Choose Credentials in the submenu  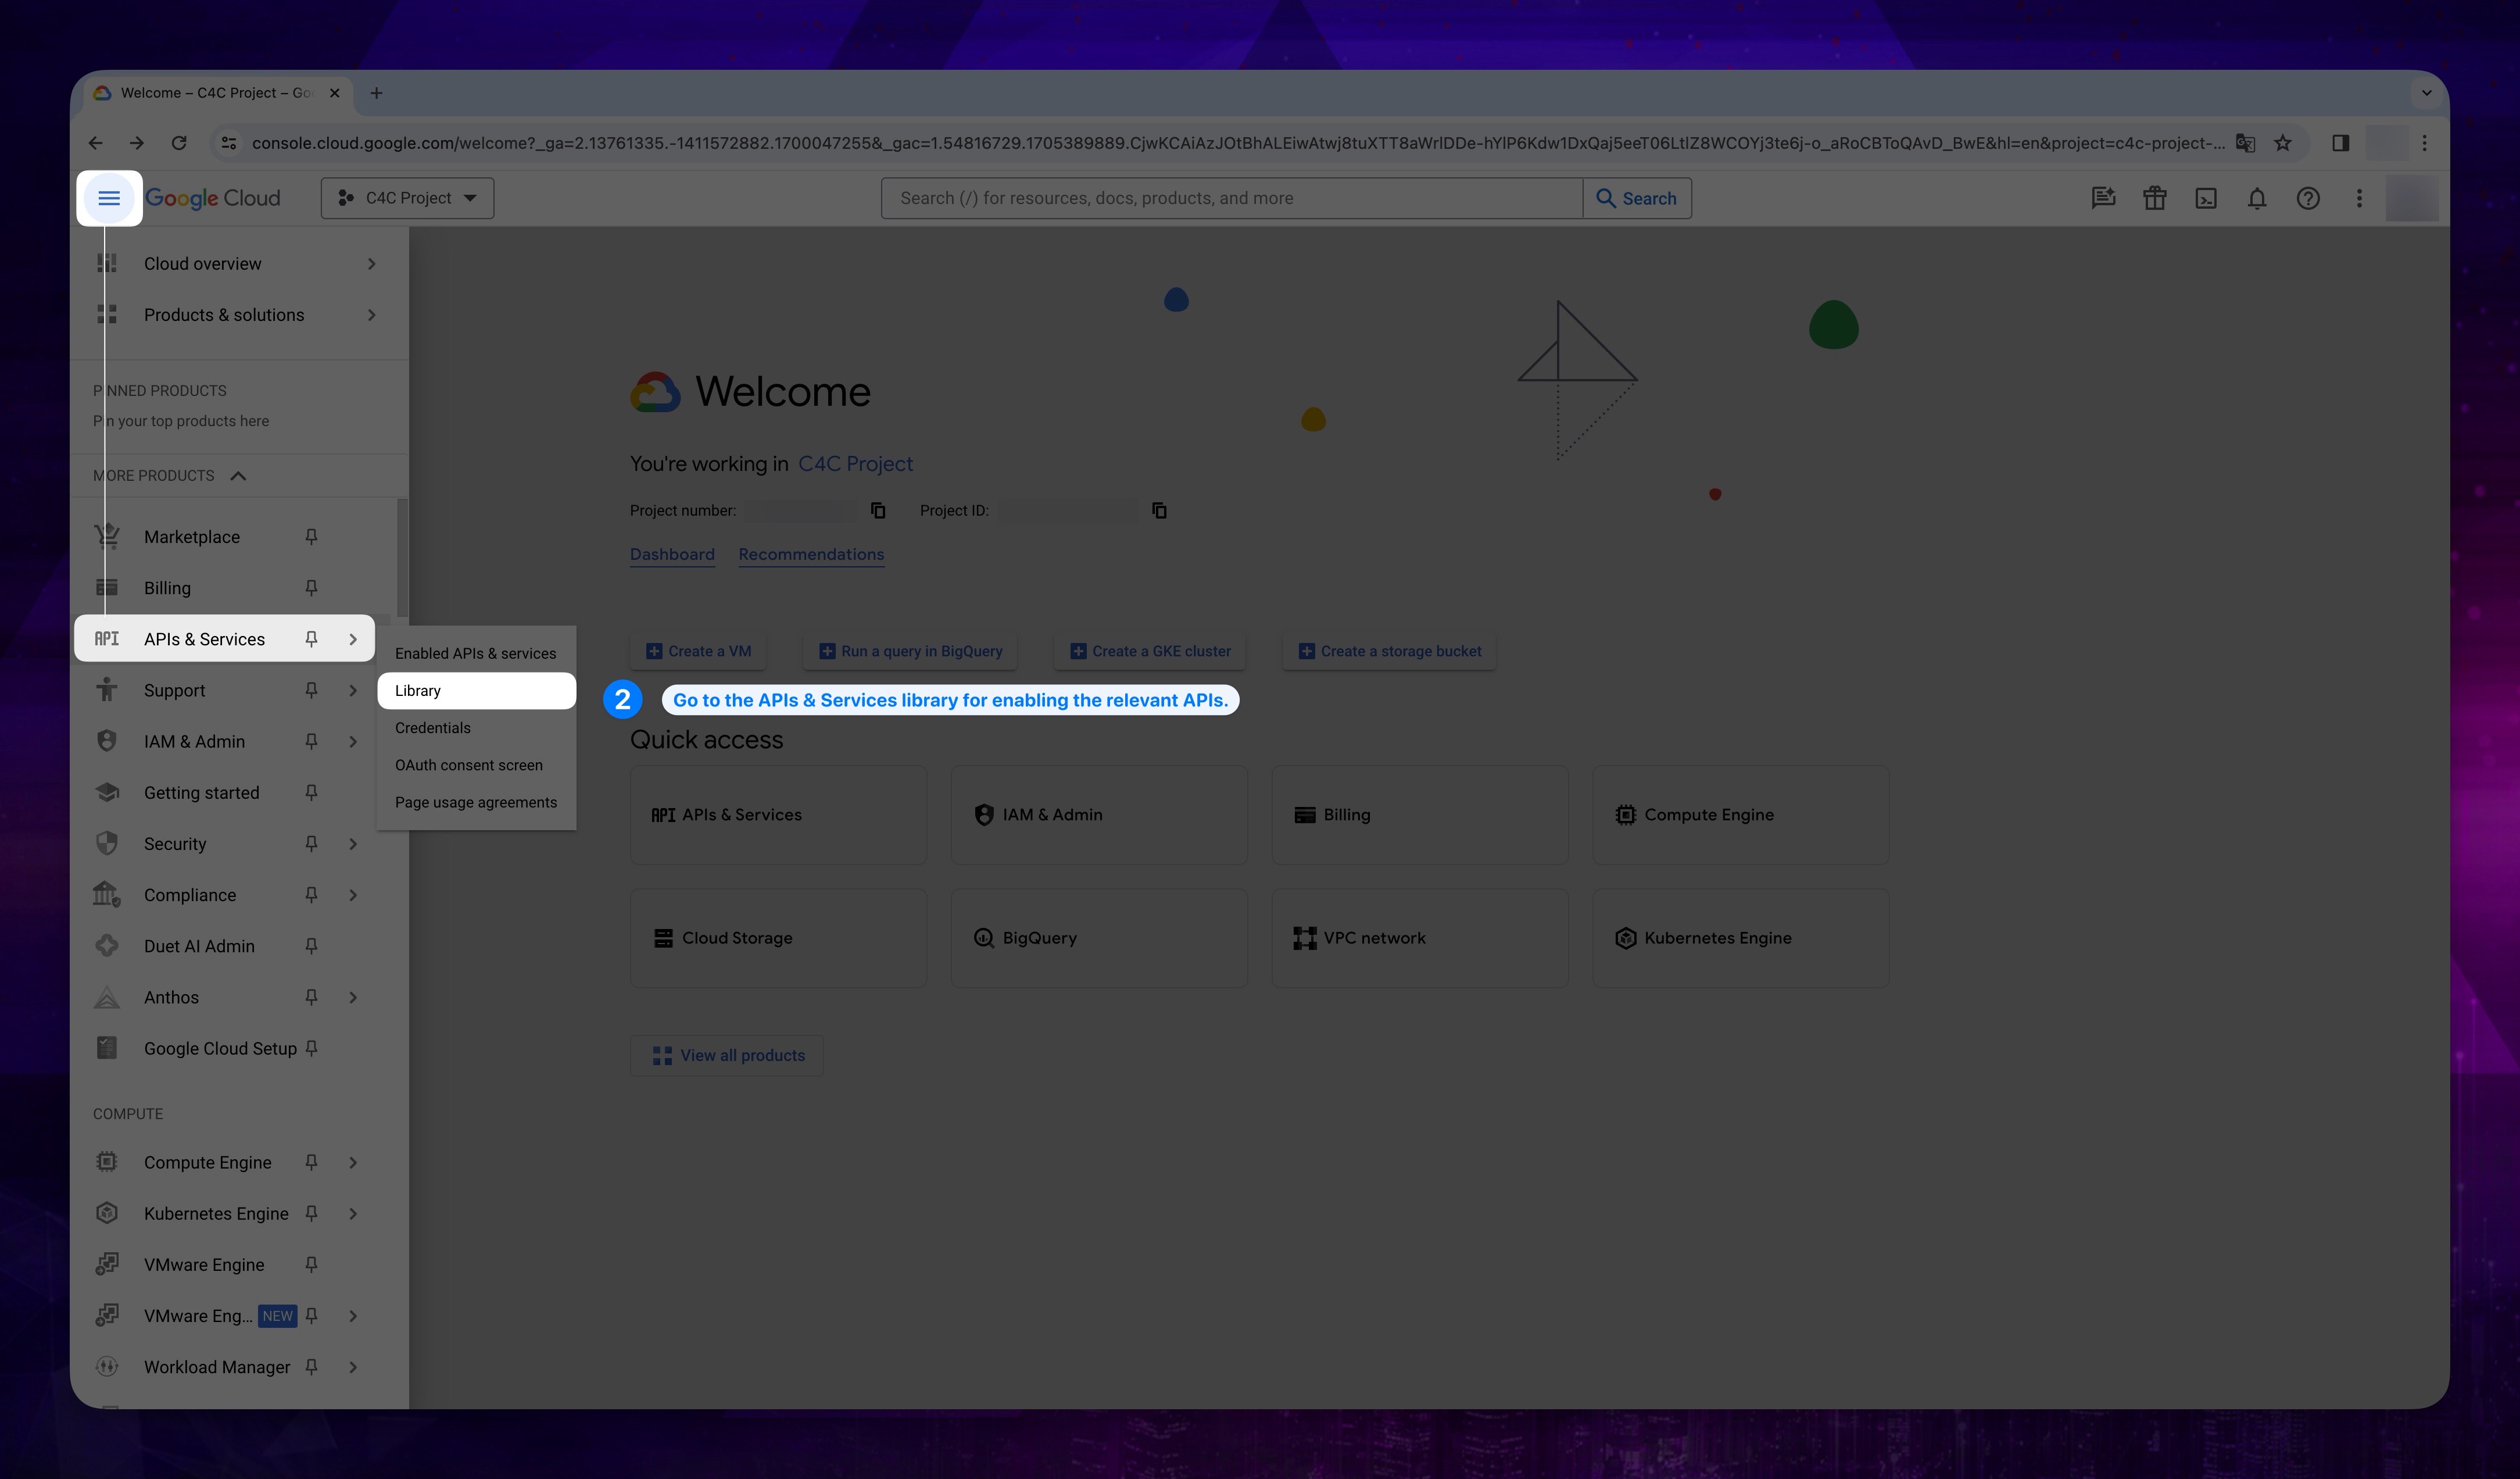[476, 728]
